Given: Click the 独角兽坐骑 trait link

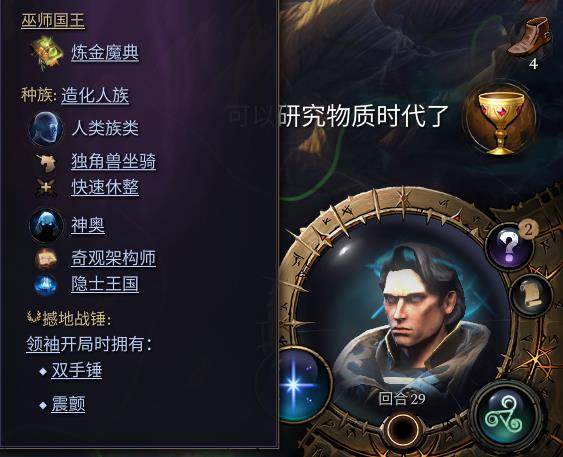Looking at the screenshot, I should click(x=113, y=162).
